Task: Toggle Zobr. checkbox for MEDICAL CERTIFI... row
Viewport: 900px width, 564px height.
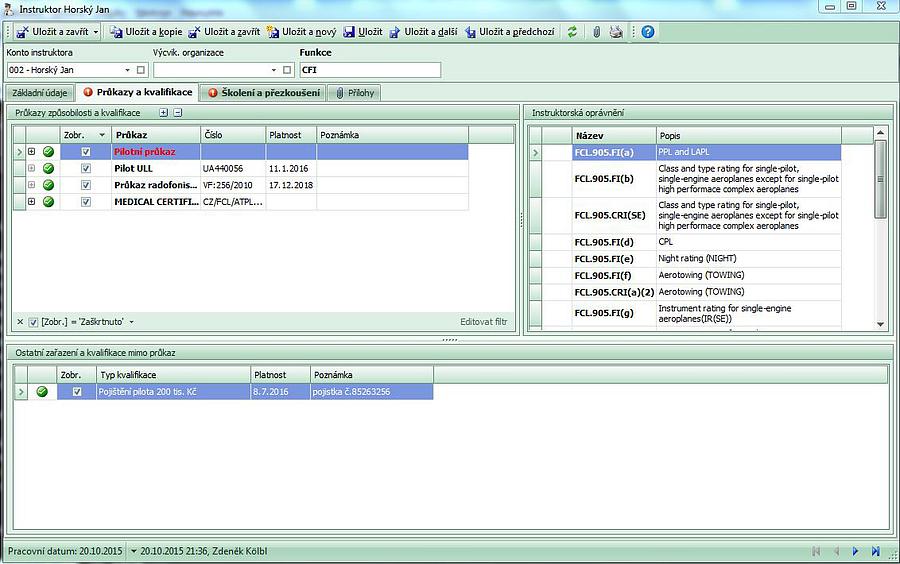Action: 86,202
